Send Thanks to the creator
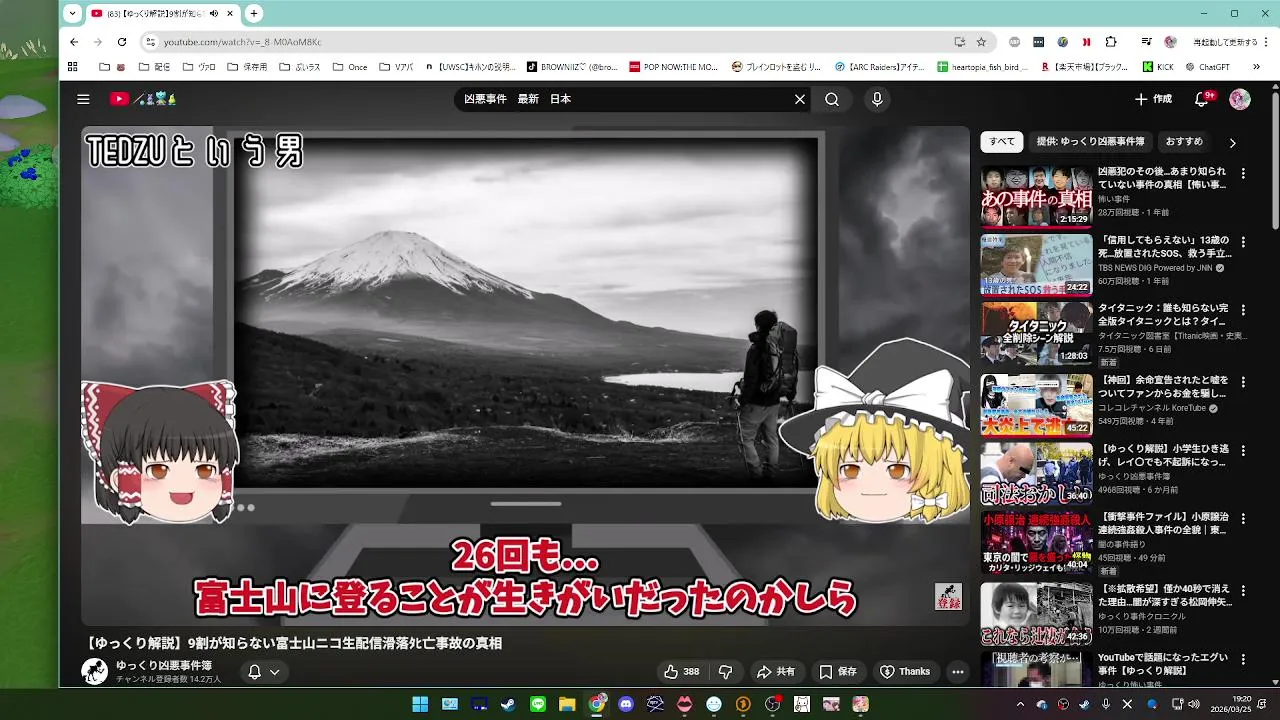 (x=905, y=672)
